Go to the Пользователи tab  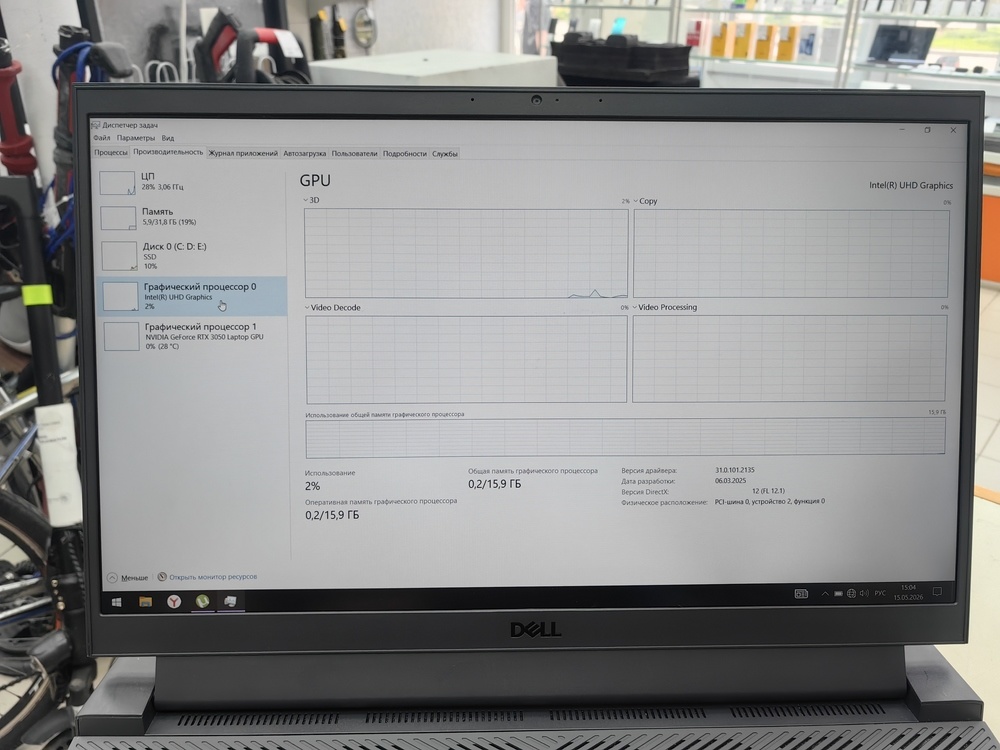coord(355,154)
